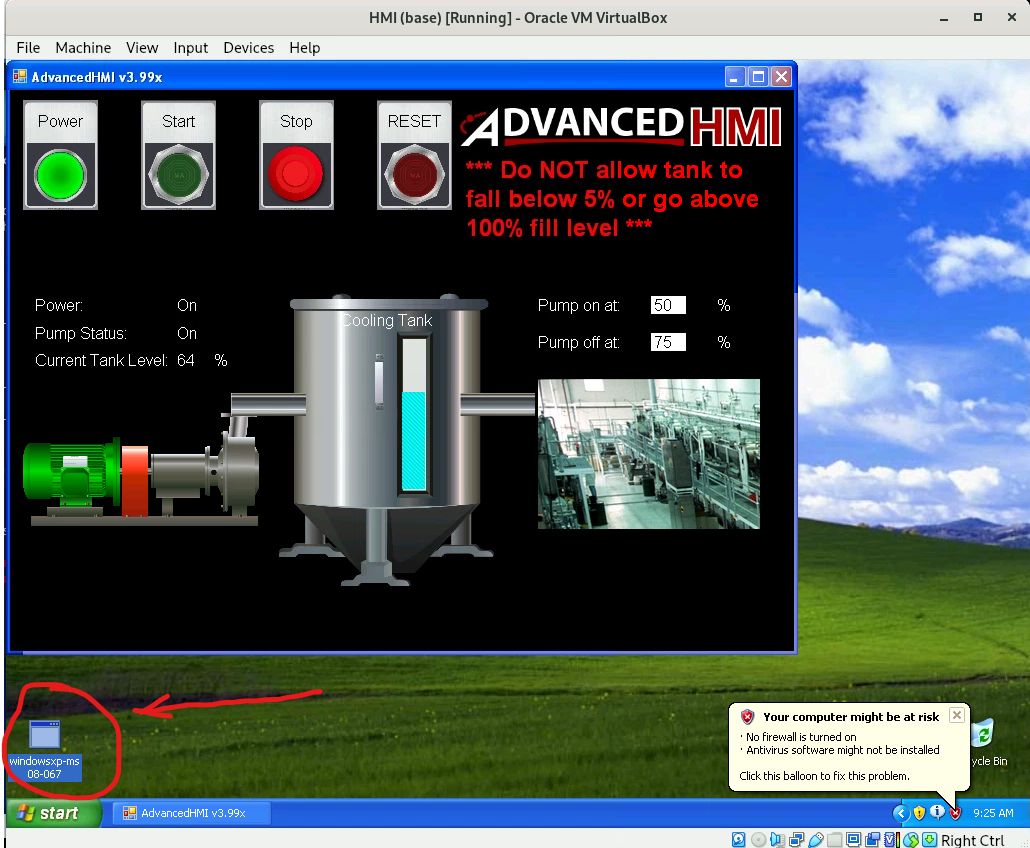Screen dimensions: 1030x848
Task: Click the VirtualBox shared folders icon
Action: tap(834, 839)
